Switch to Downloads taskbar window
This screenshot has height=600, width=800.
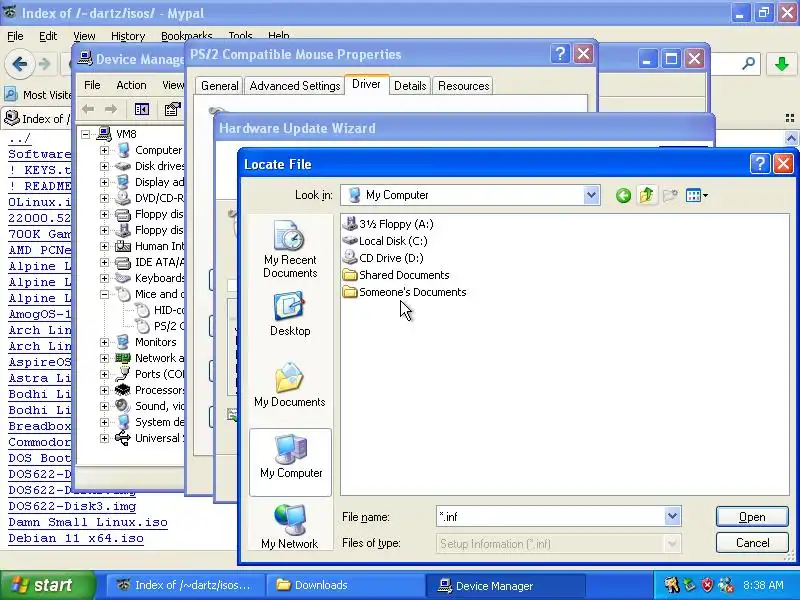coord(345,585)
